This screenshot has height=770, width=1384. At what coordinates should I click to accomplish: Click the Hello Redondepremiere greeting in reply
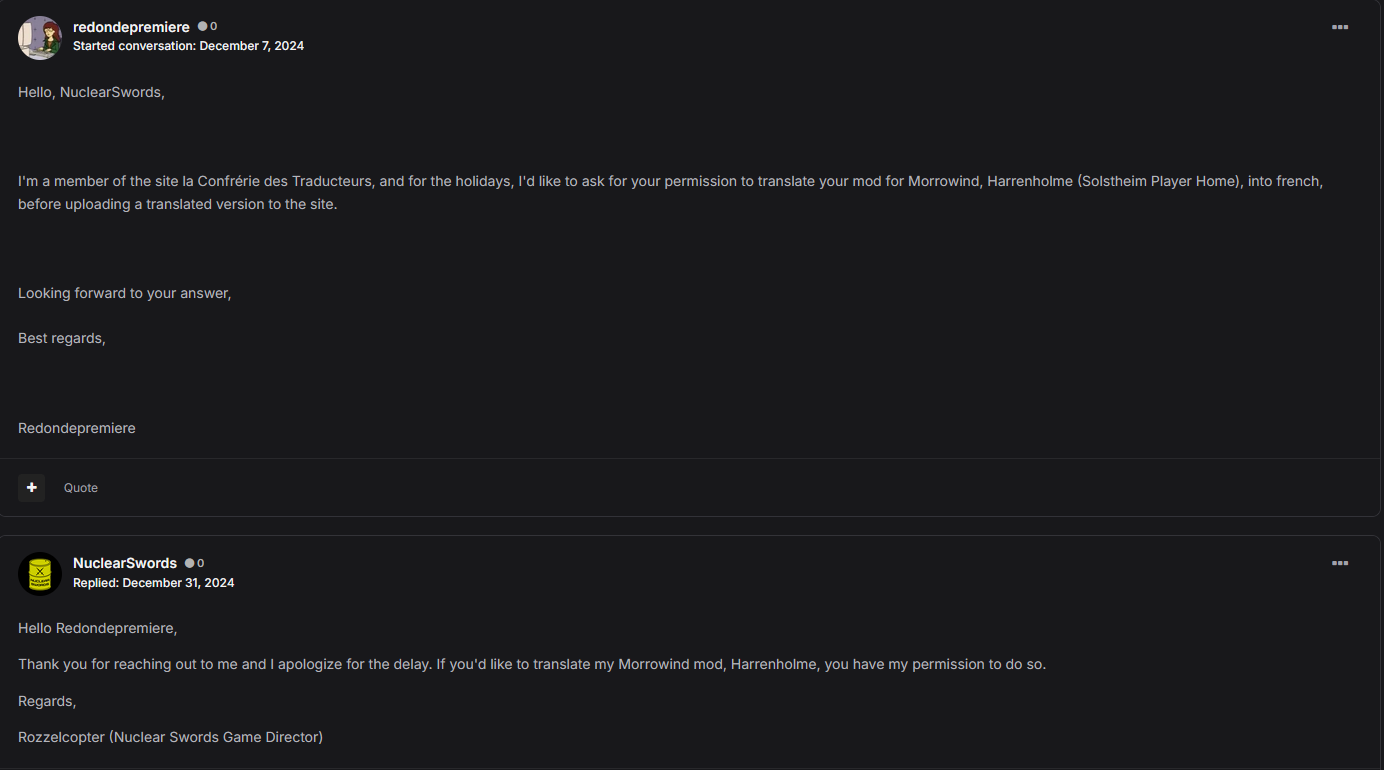(x=98, y=628)
